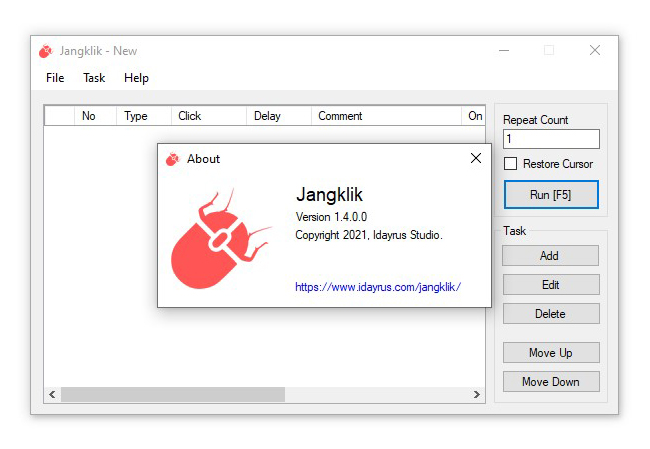Viewport: 650px width, 449px height.
Task: Sort by the No column header
Action: tap(95, 116)
